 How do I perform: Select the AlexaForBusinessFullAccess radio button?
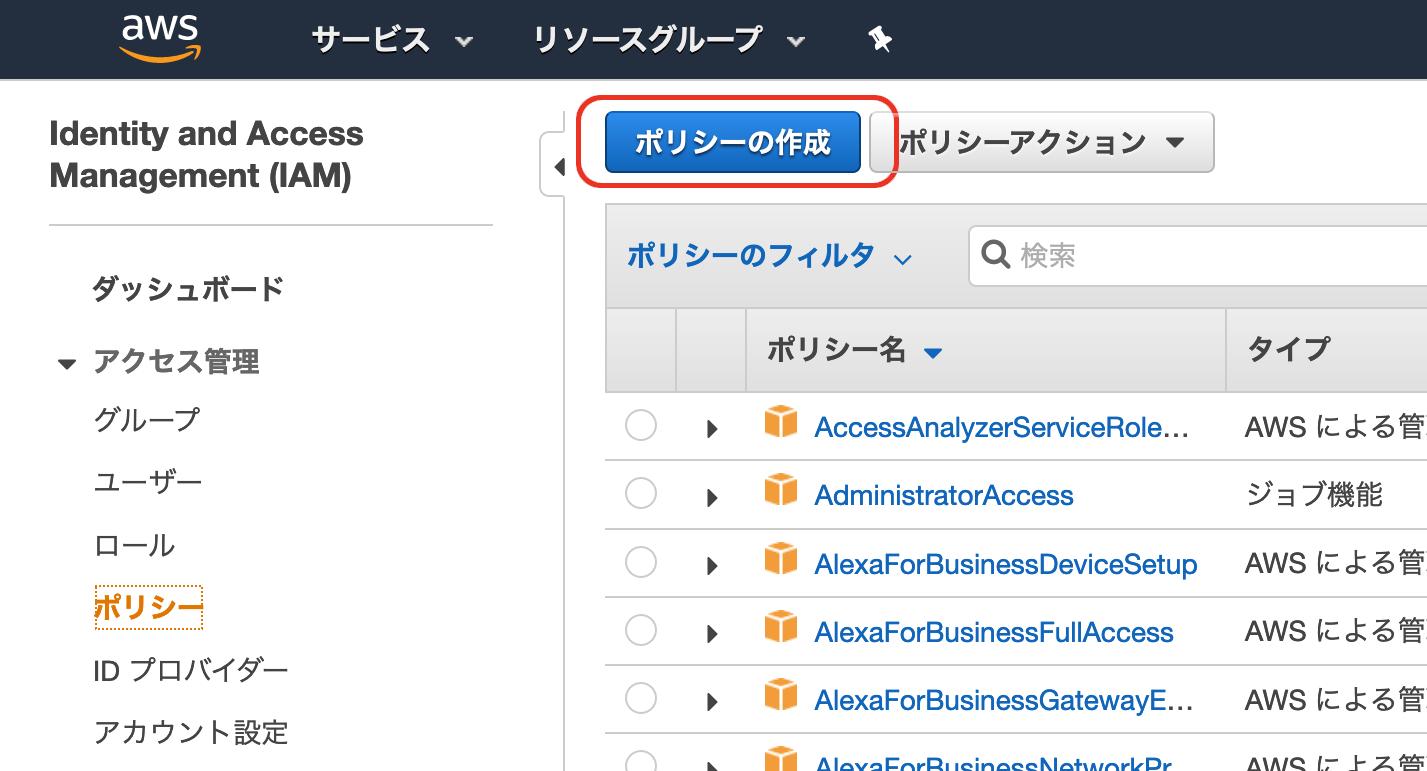click(640, 630)
